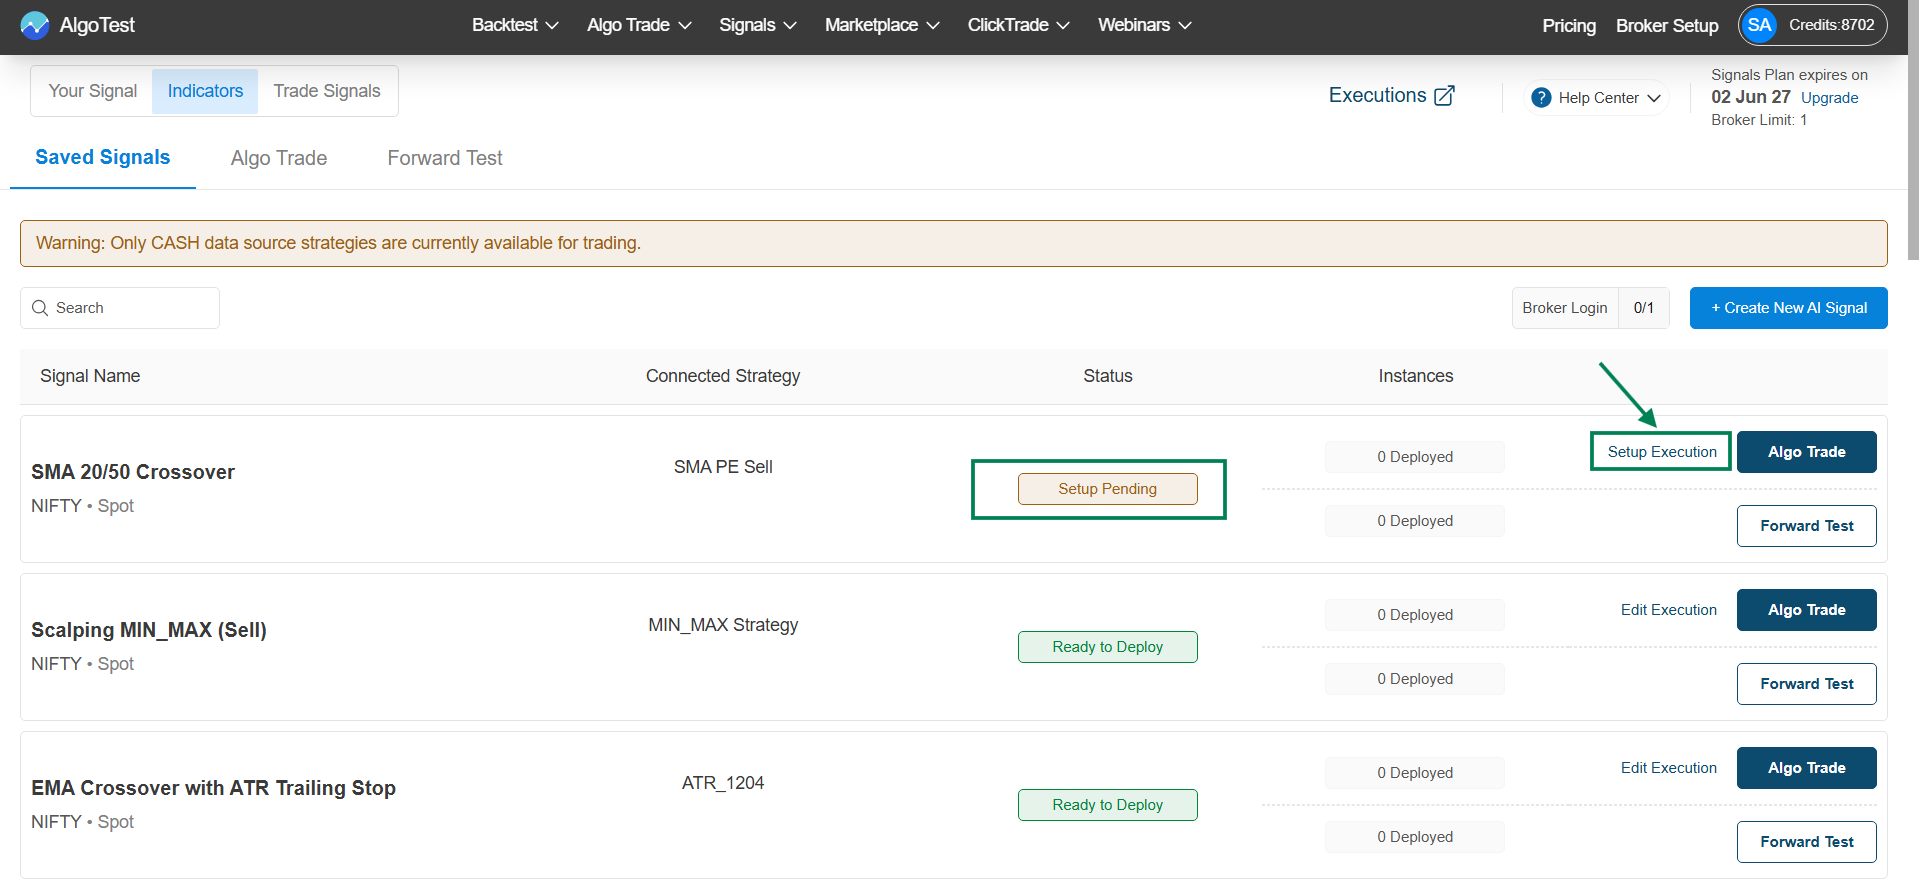Click into the Search signals field
The width and height of the screenshot is (1919, 882).
[130, 308]
